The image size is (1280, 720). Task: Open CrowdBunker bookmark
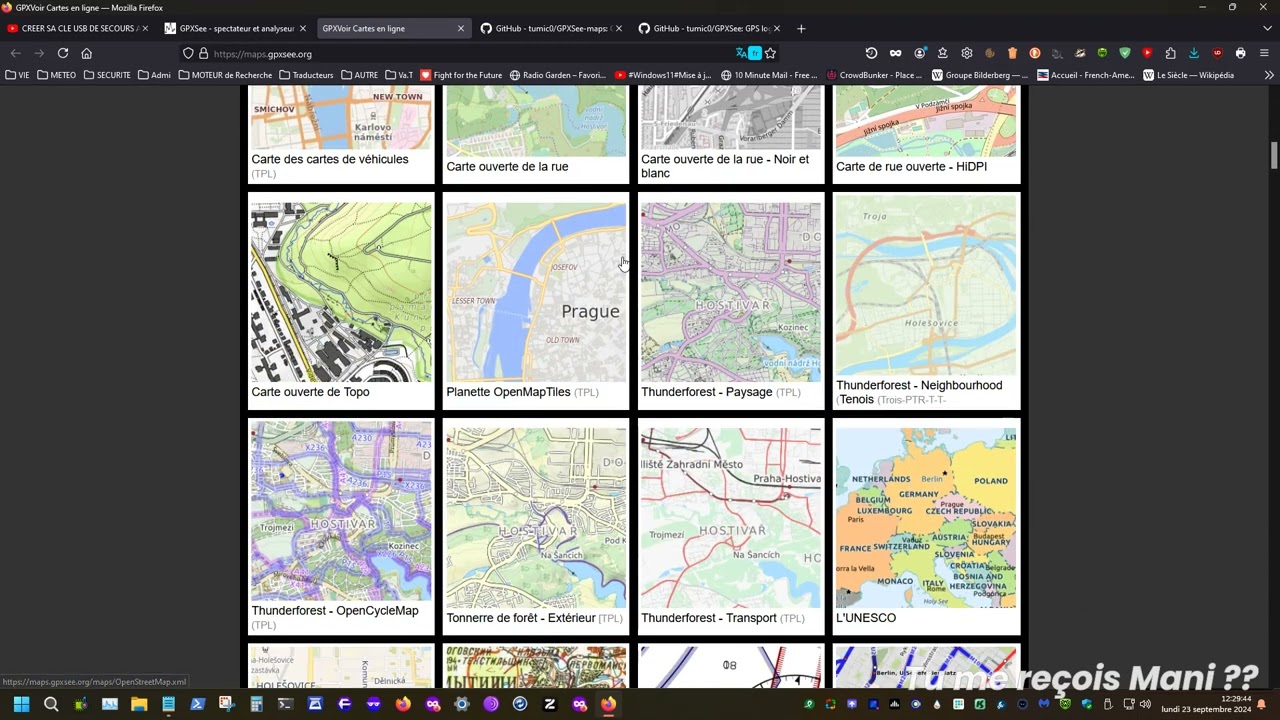point(873,75)
